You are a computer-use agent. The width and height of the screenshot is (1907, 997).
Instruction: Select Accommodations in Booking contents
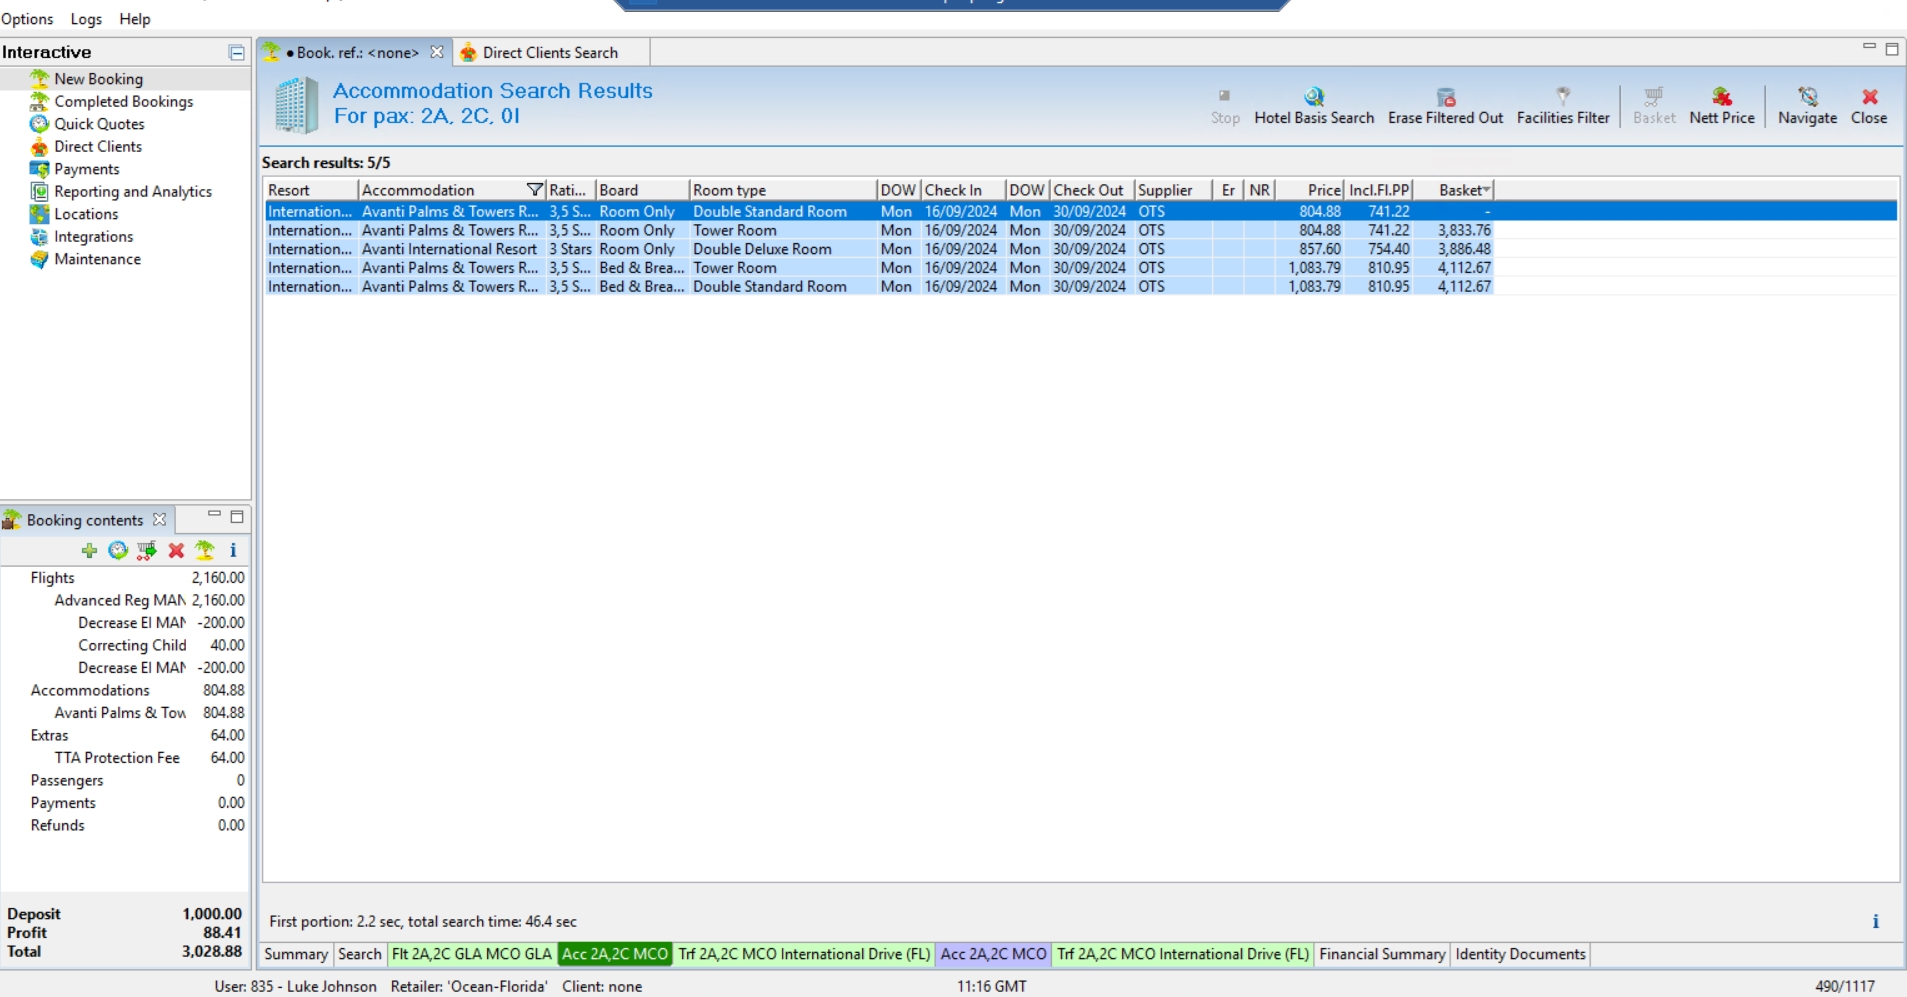pos(90,690)
